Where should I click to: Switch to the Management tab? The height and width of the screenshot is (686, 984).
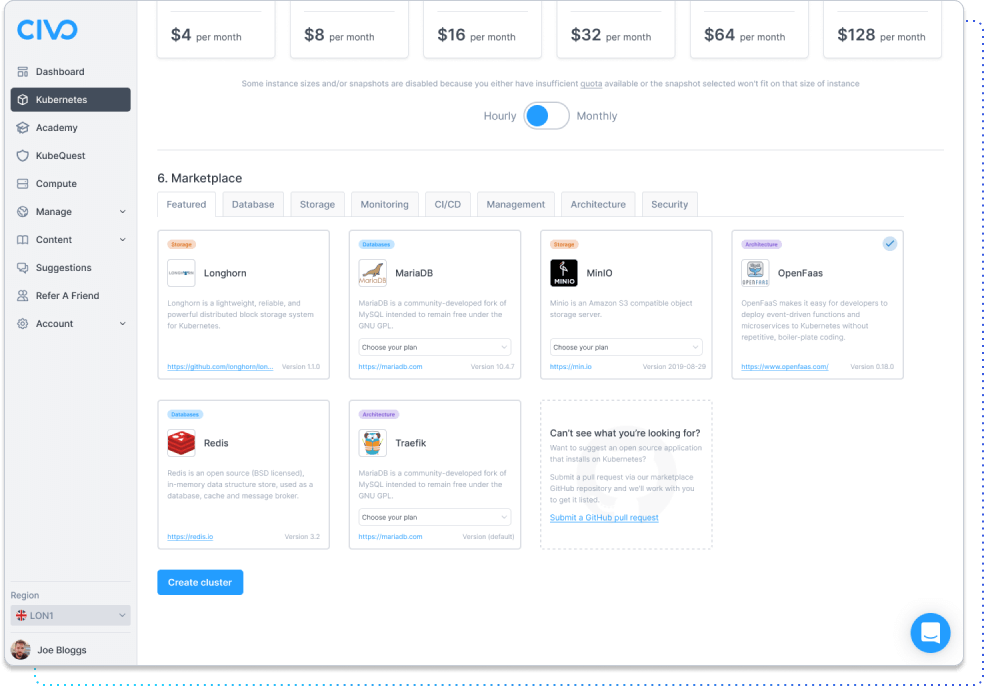pyautogui.click(x=516, y=205)
